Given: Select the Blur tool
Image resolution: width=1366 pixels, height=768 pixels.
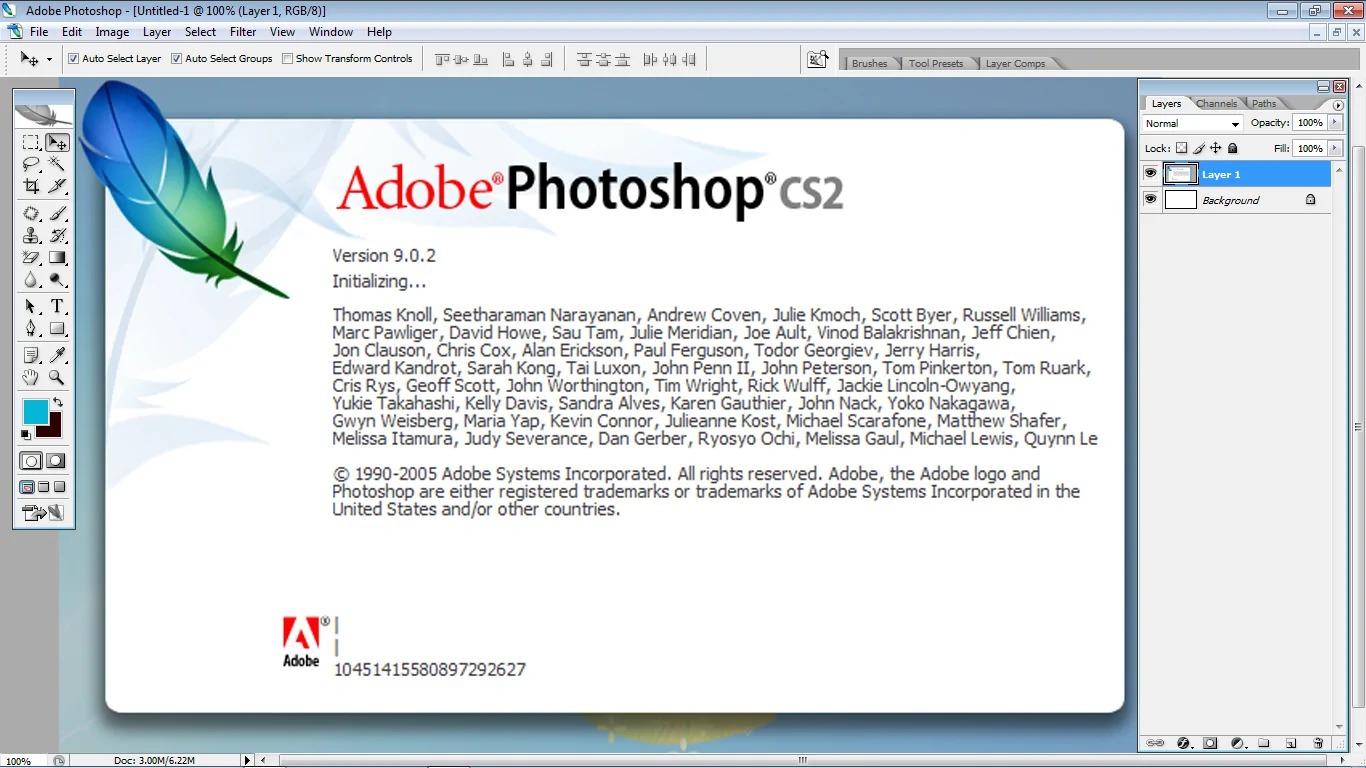Looking at the screenshot, I should coord(31,280).
